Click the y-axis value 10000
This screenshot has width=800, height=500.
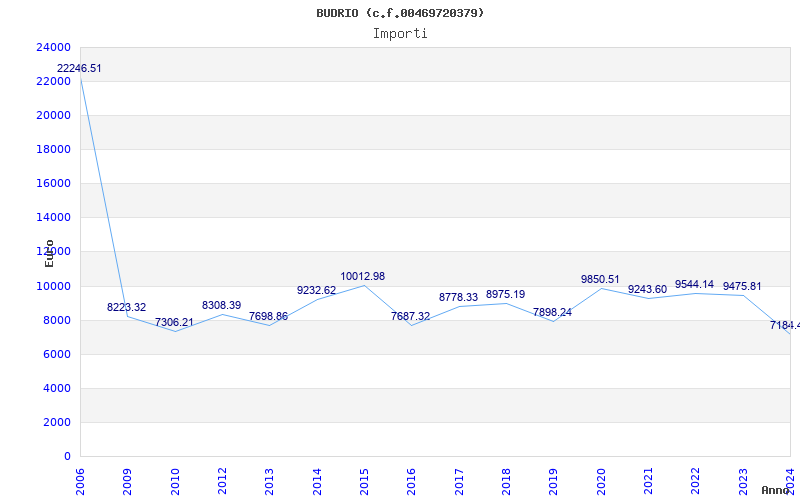pyautogui.click(x=54, y=286)
